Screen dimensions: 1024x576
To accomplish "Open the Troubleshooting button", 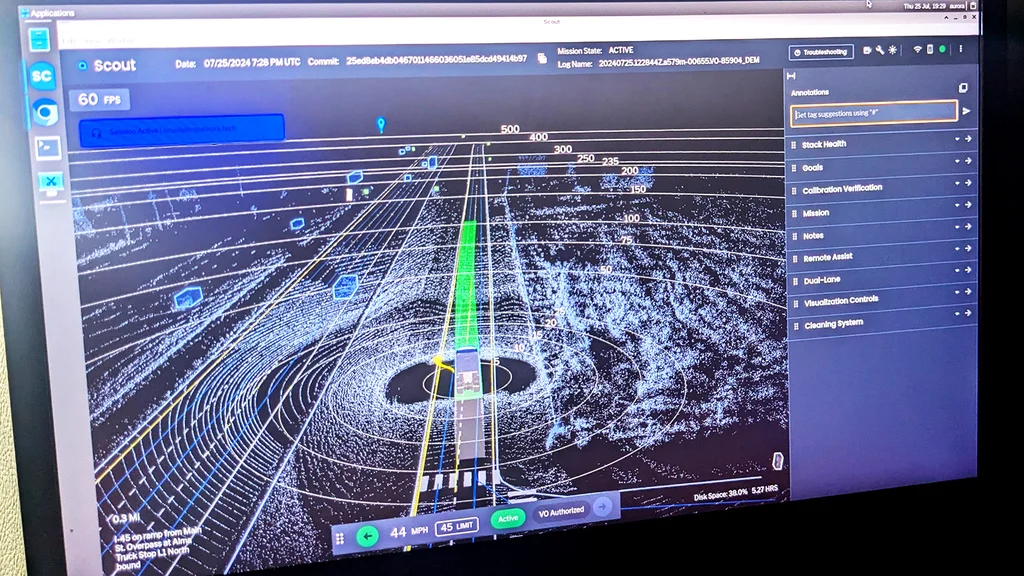I will (x=820, y=52).
